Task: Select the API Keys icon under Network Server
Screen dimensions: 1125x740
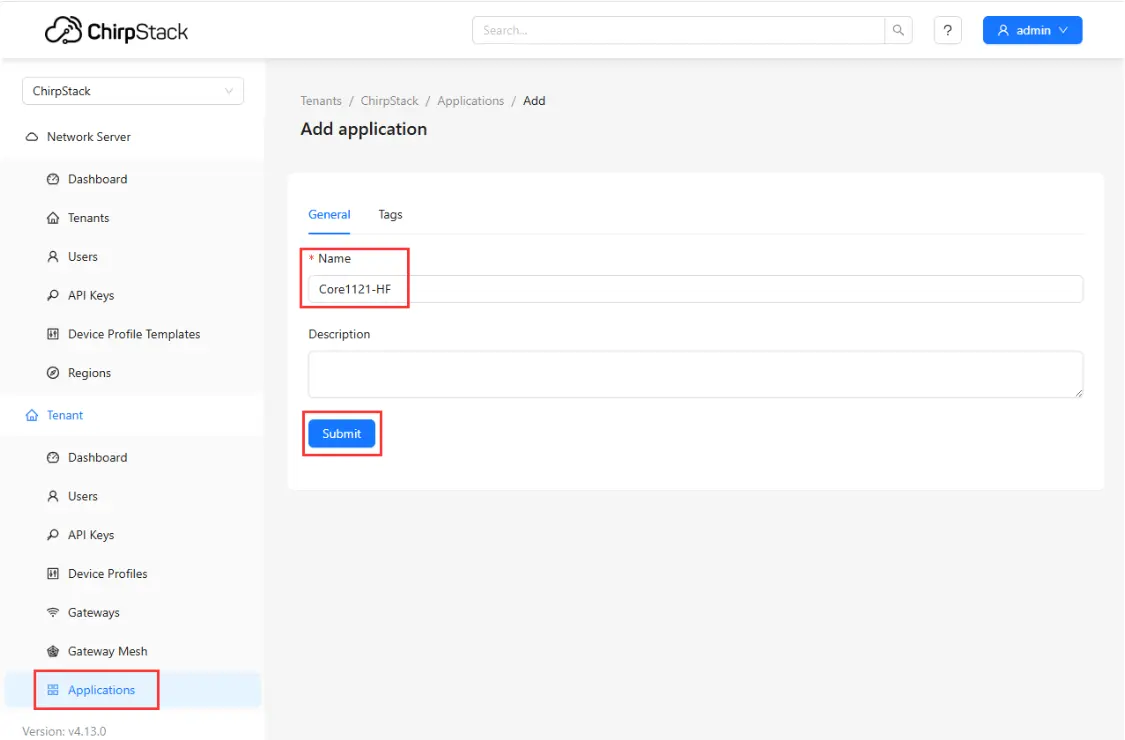Action: click(54, 295)
